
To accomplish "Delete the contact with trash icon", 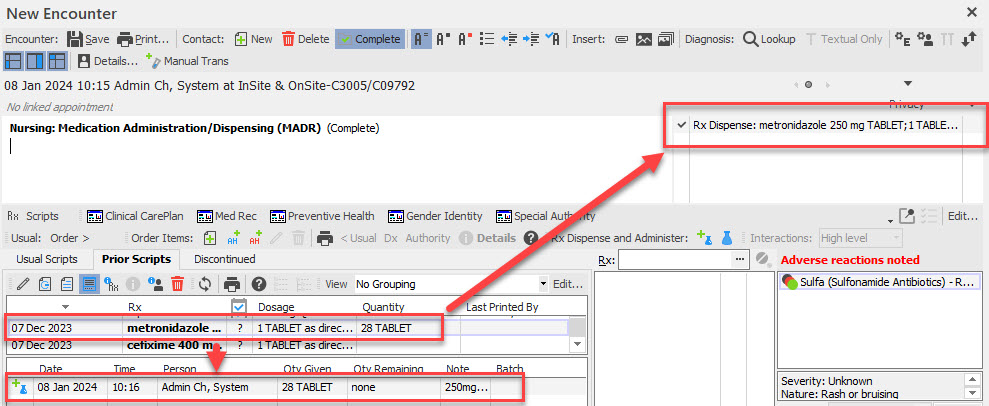I will [x=306, y=39].
